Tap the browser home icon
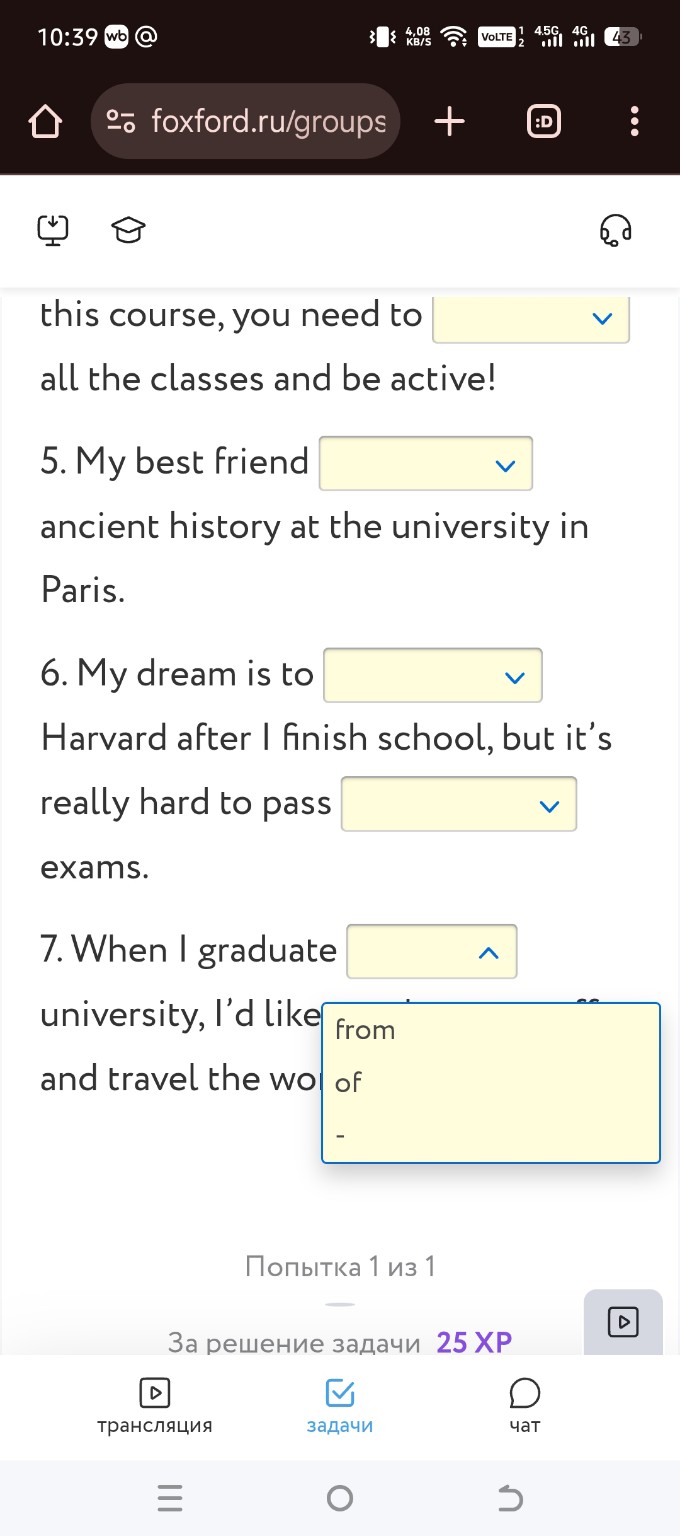This screenshot has height=1536, width=680. pos(45,122)
